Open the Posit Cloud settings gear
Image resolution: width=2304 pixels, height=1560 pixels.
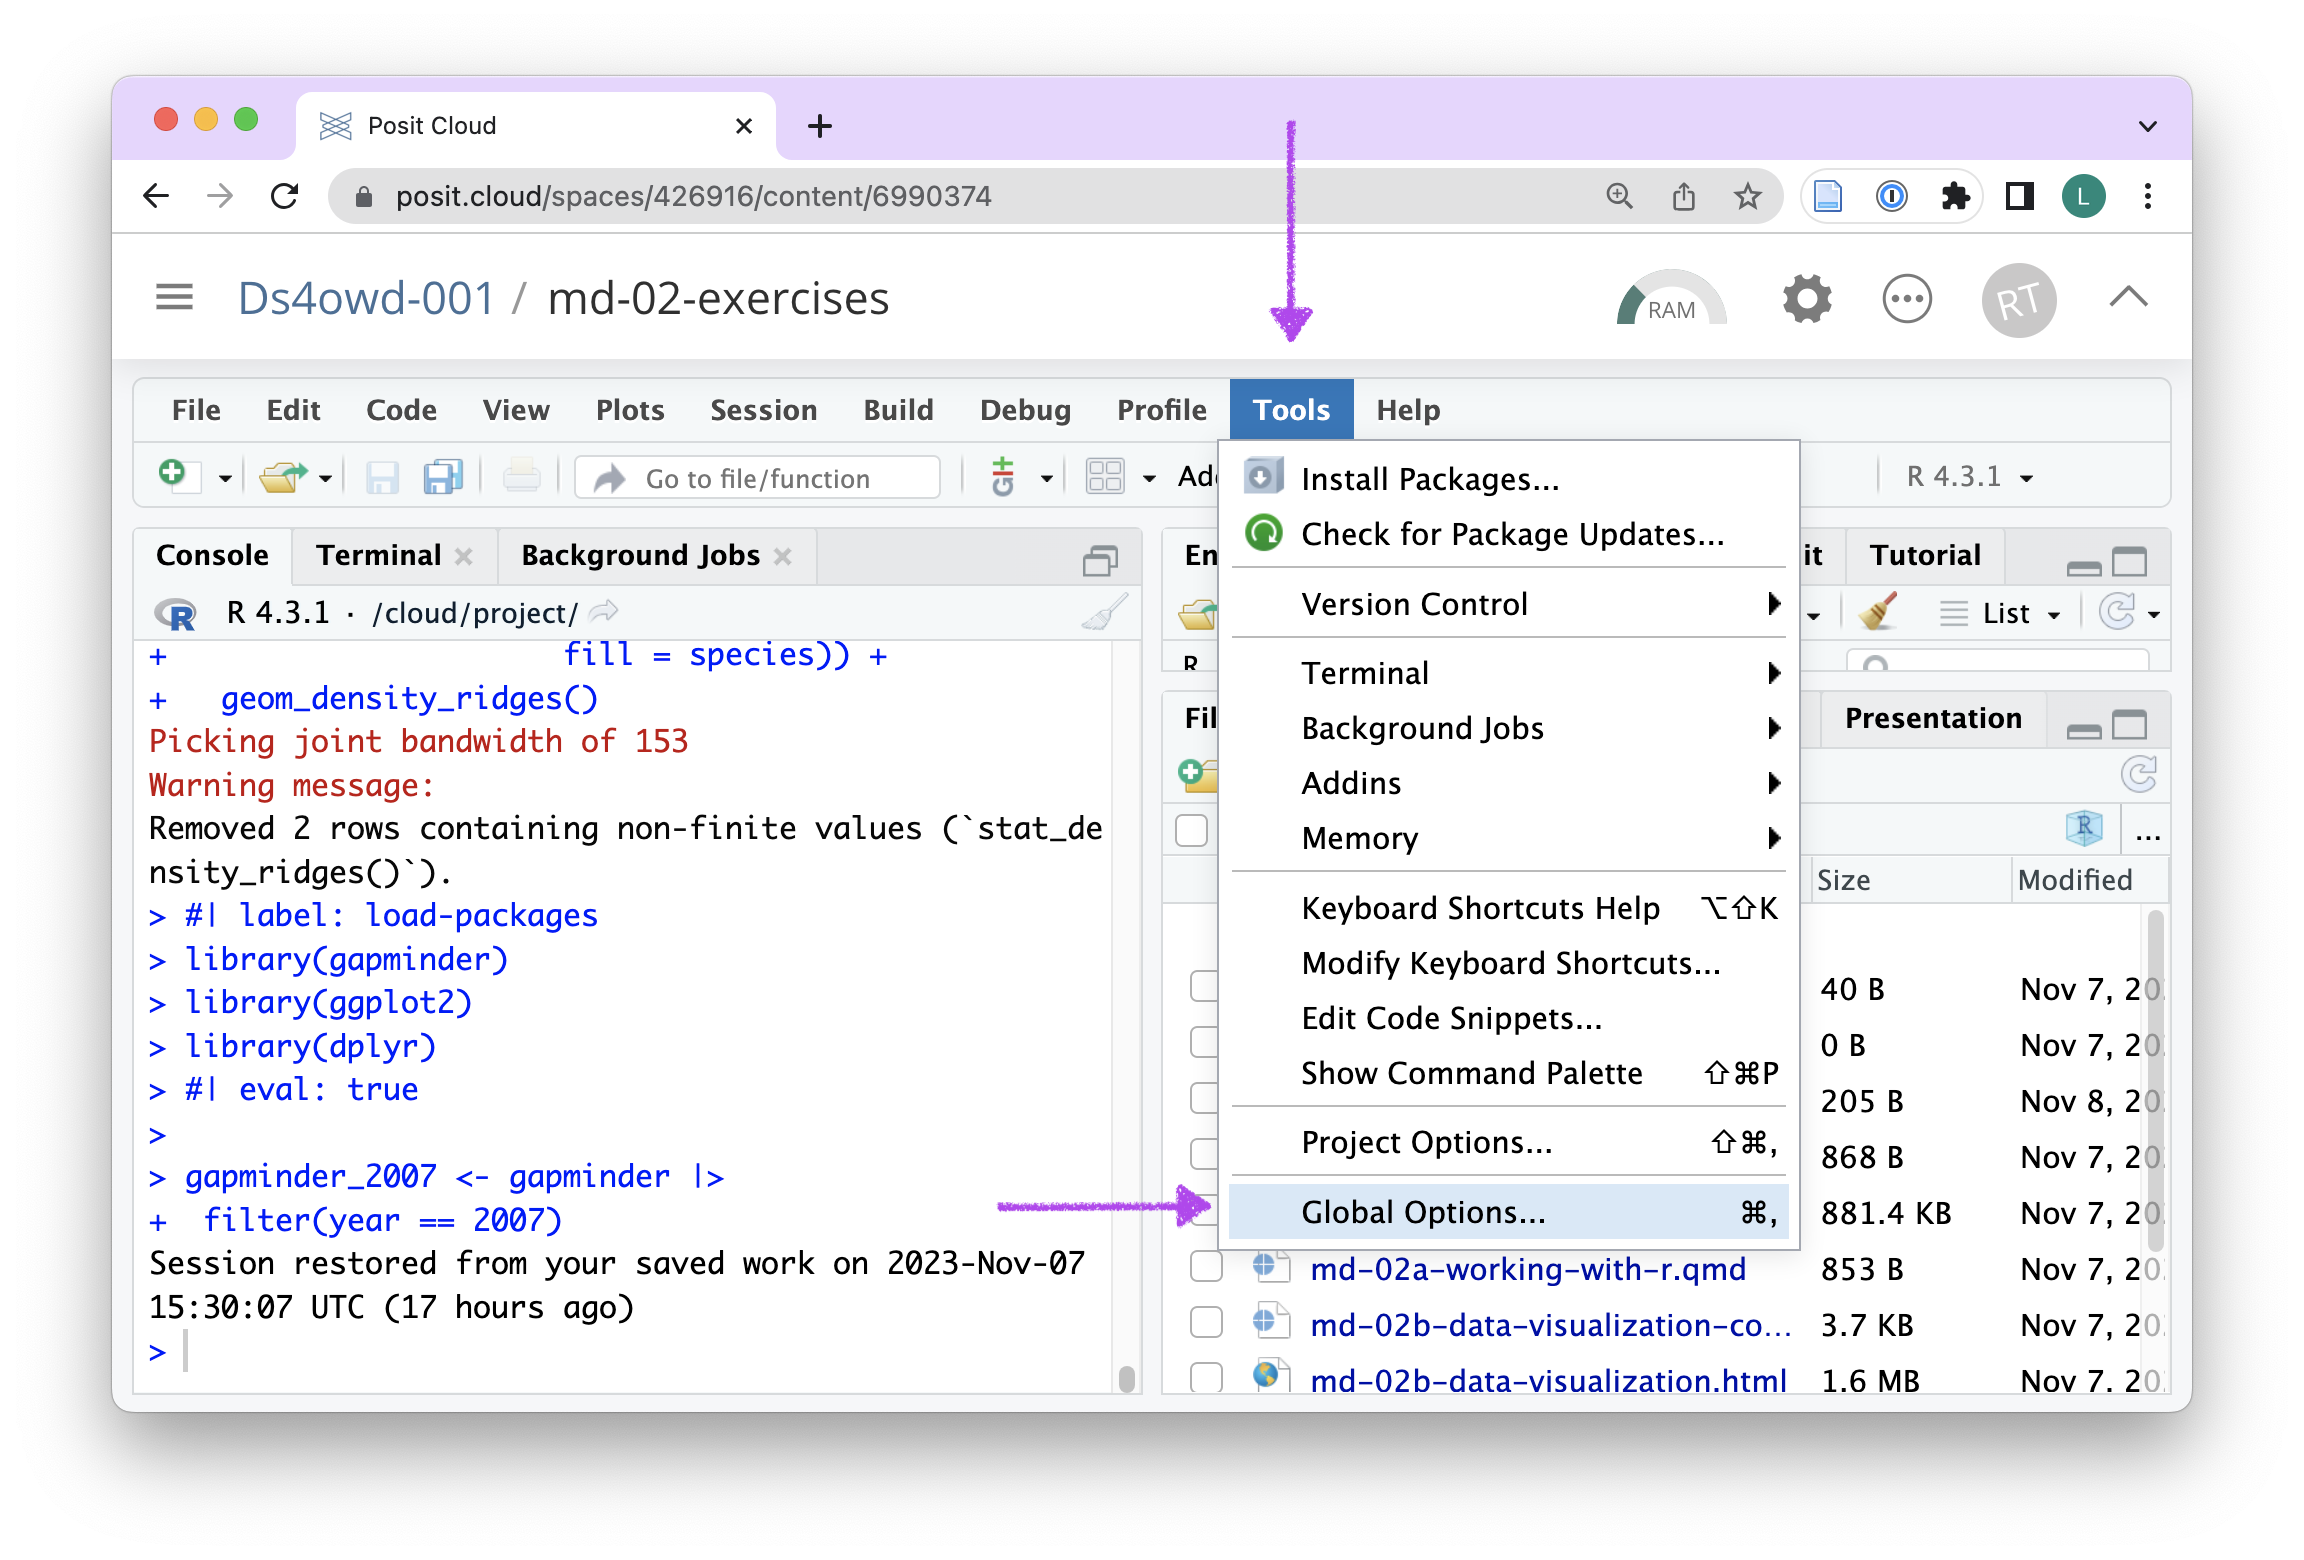point(1806,299)
